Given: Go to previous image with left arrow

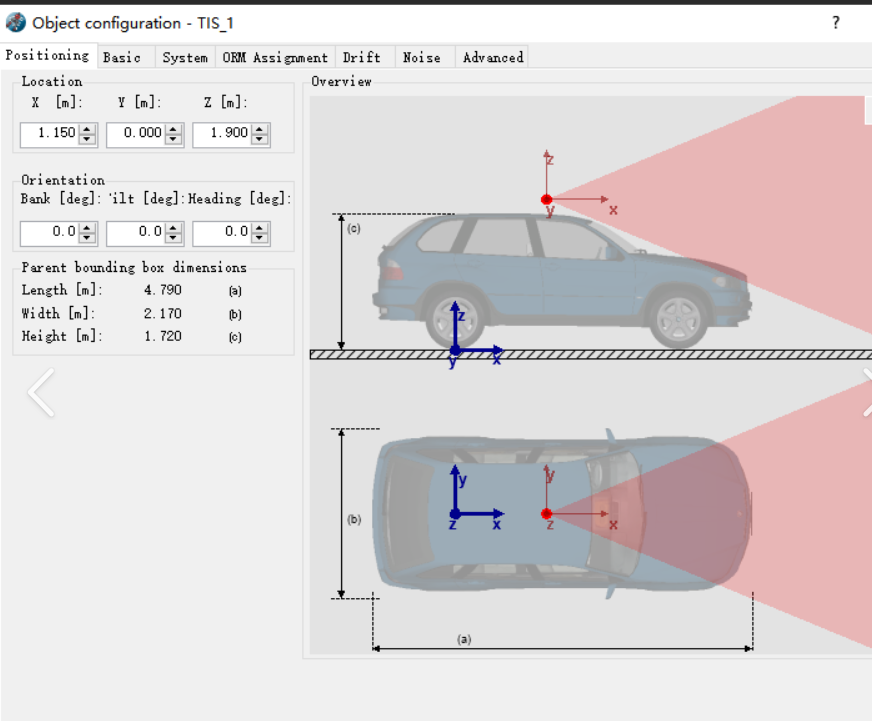Looking at the screenshot, I should pyautogui.click(x=42, y=392).
